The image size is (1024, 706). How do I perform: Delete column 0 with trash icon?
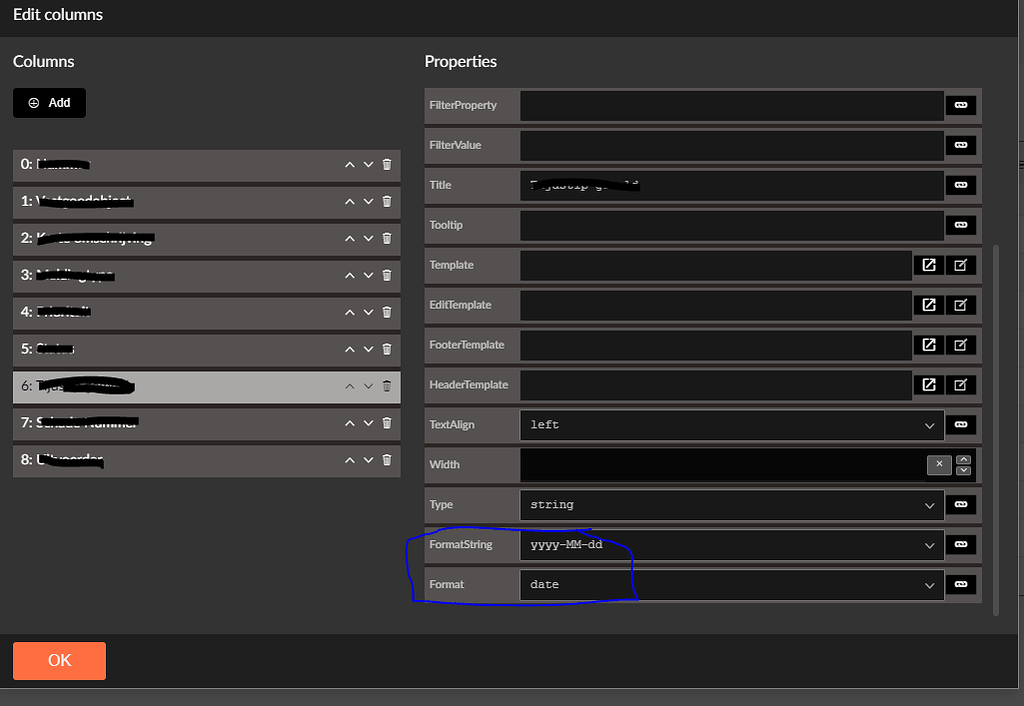tap(387, 165)
